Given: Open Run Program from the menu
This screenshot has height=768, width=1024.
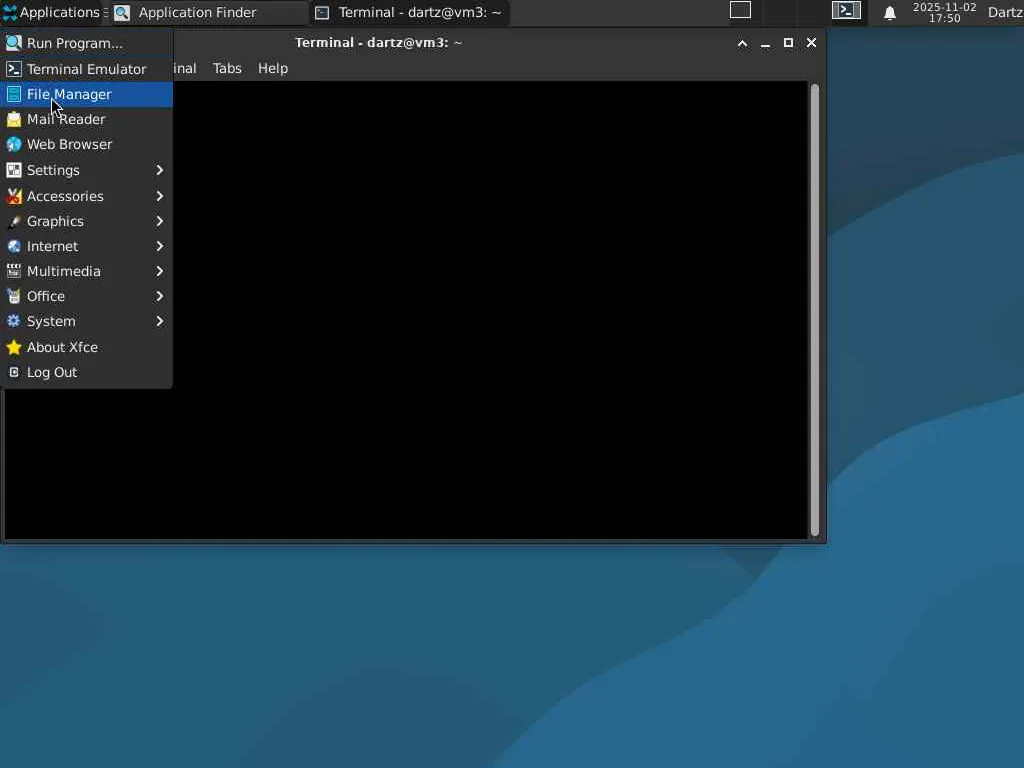Looking at the screenshot, I should click(x=86, y=43).
